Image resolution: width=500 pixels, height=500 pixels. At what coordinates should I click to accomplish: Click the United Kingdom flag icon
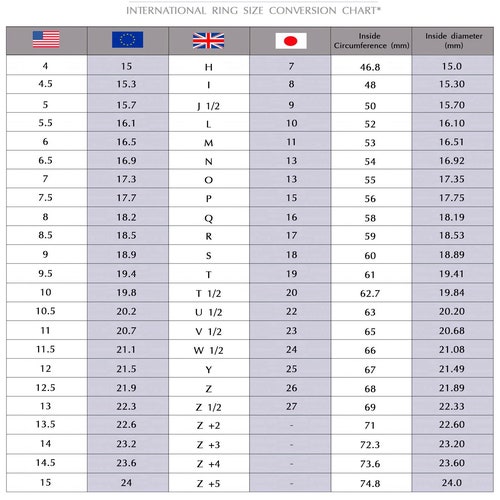tap(208, 41)
